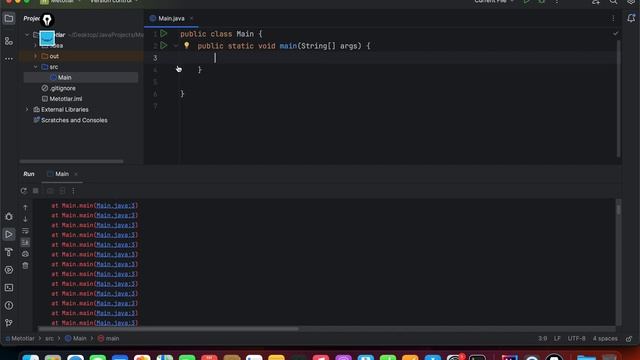Close the Main run tab
Viewport: 640px width, 360px height.
(x=76, y=174)
